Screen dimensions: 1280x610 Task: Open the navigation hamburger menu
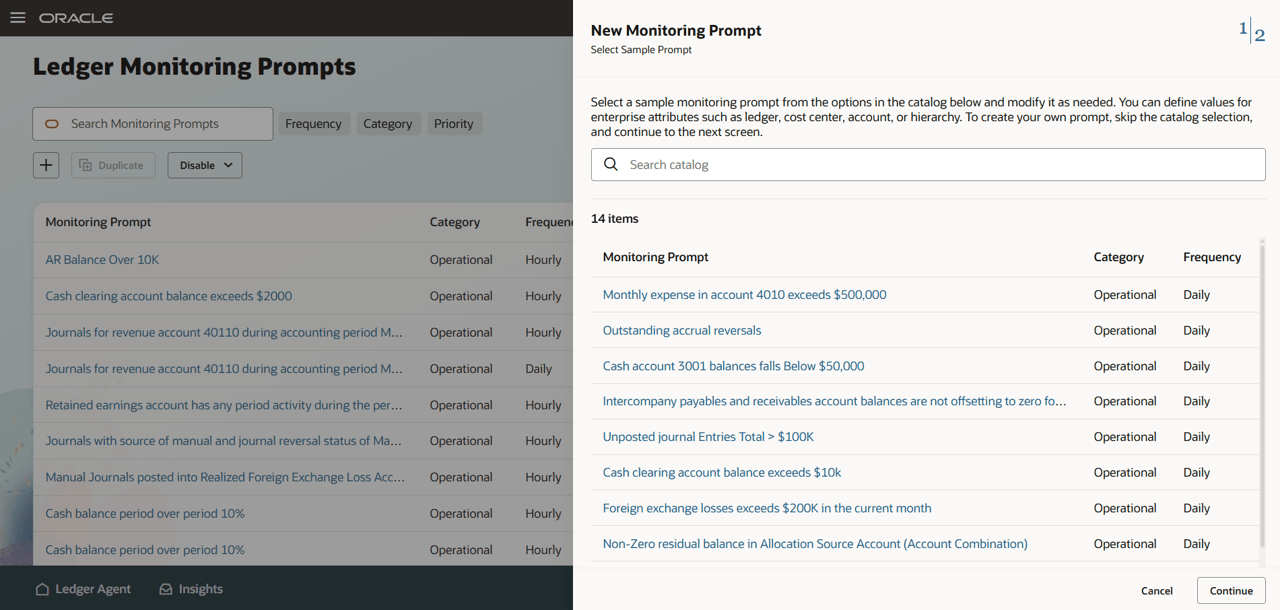pos(17,17)
